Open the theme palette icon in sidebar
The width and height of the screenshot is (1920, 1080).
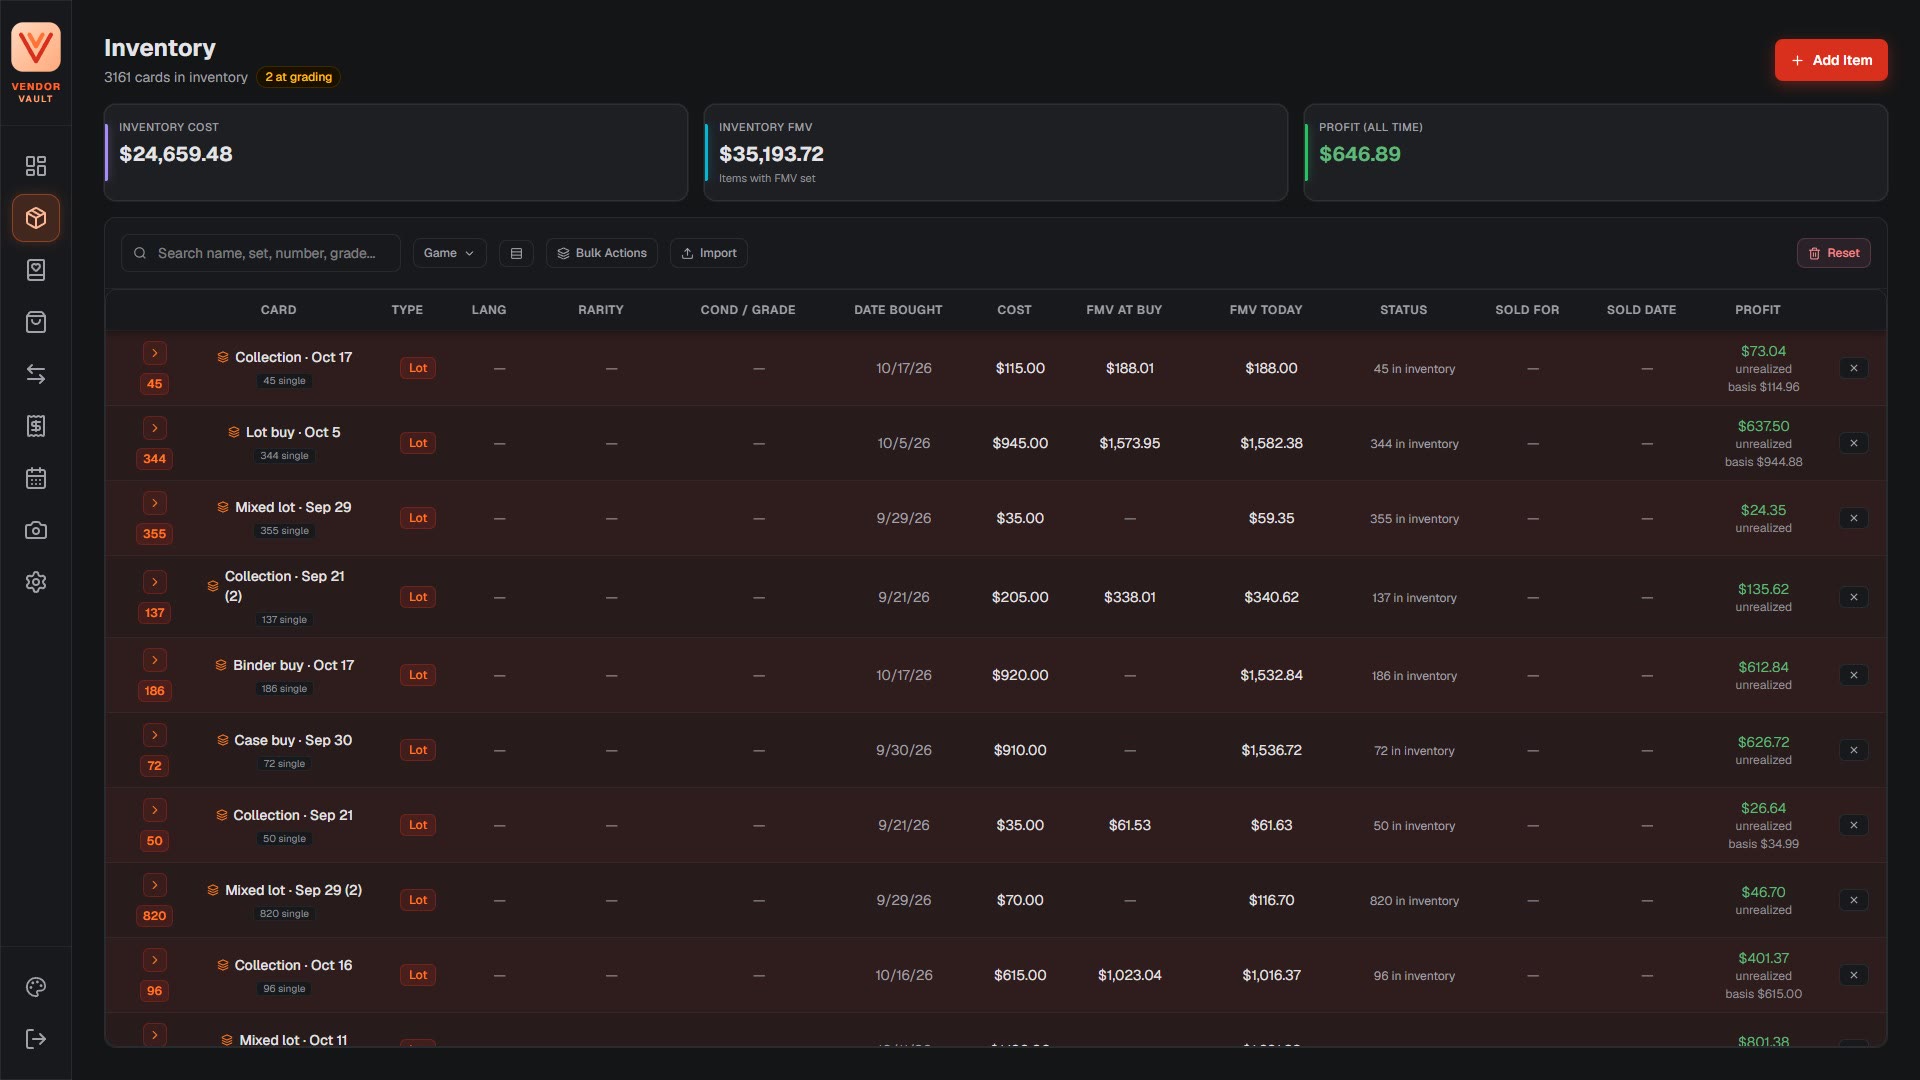tap(36, 987)
